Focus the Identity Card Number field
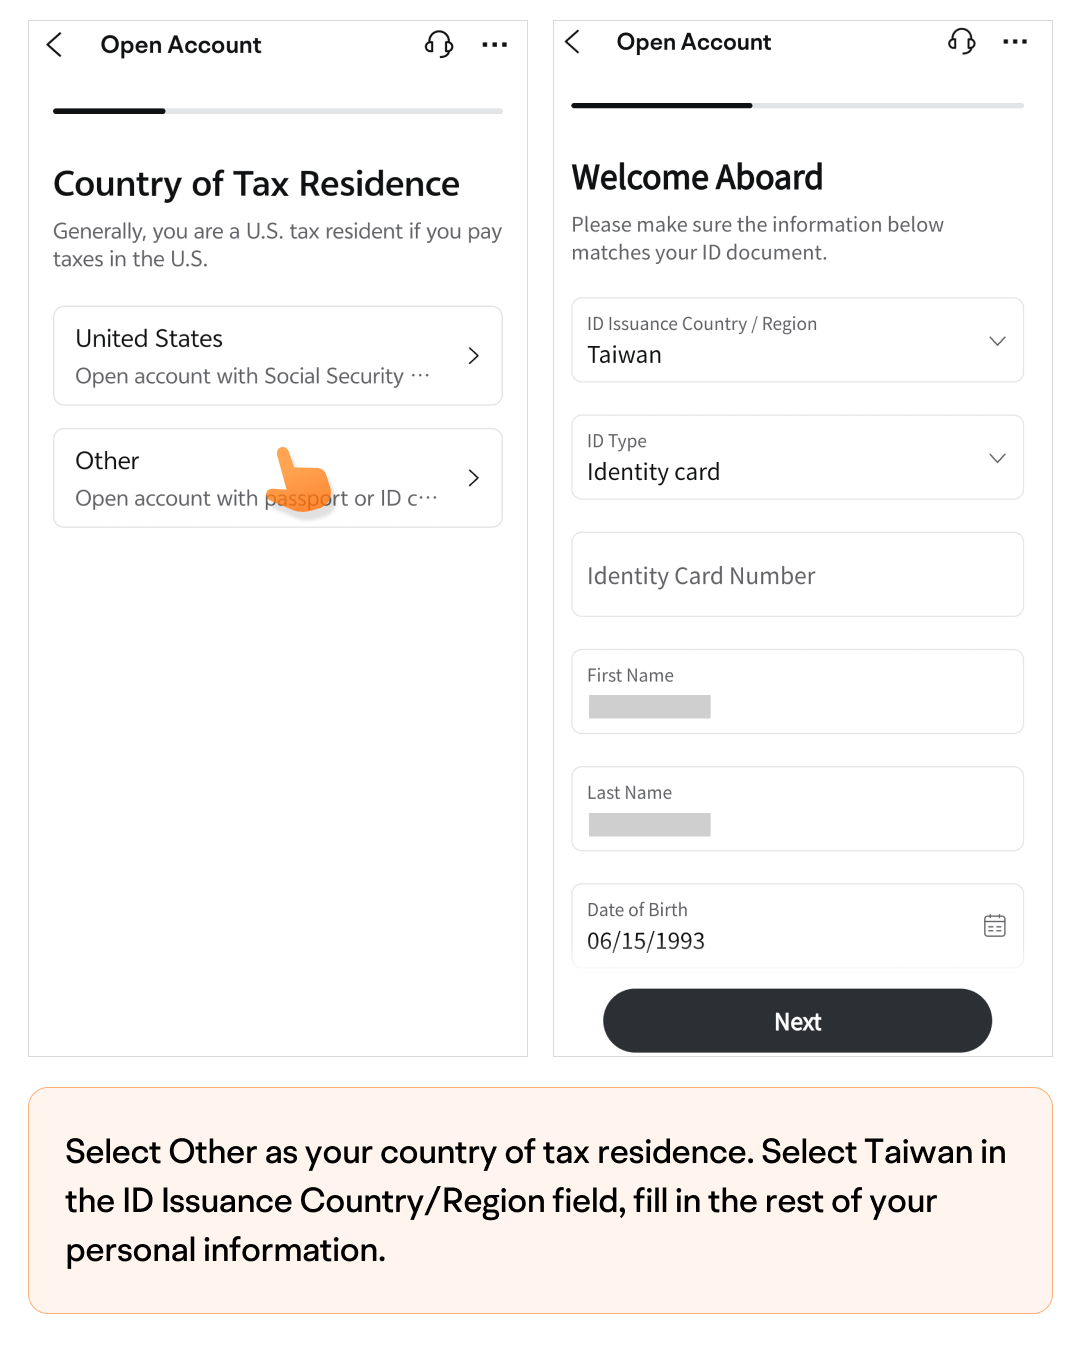 pyautogui.click(x=798, y=575)
